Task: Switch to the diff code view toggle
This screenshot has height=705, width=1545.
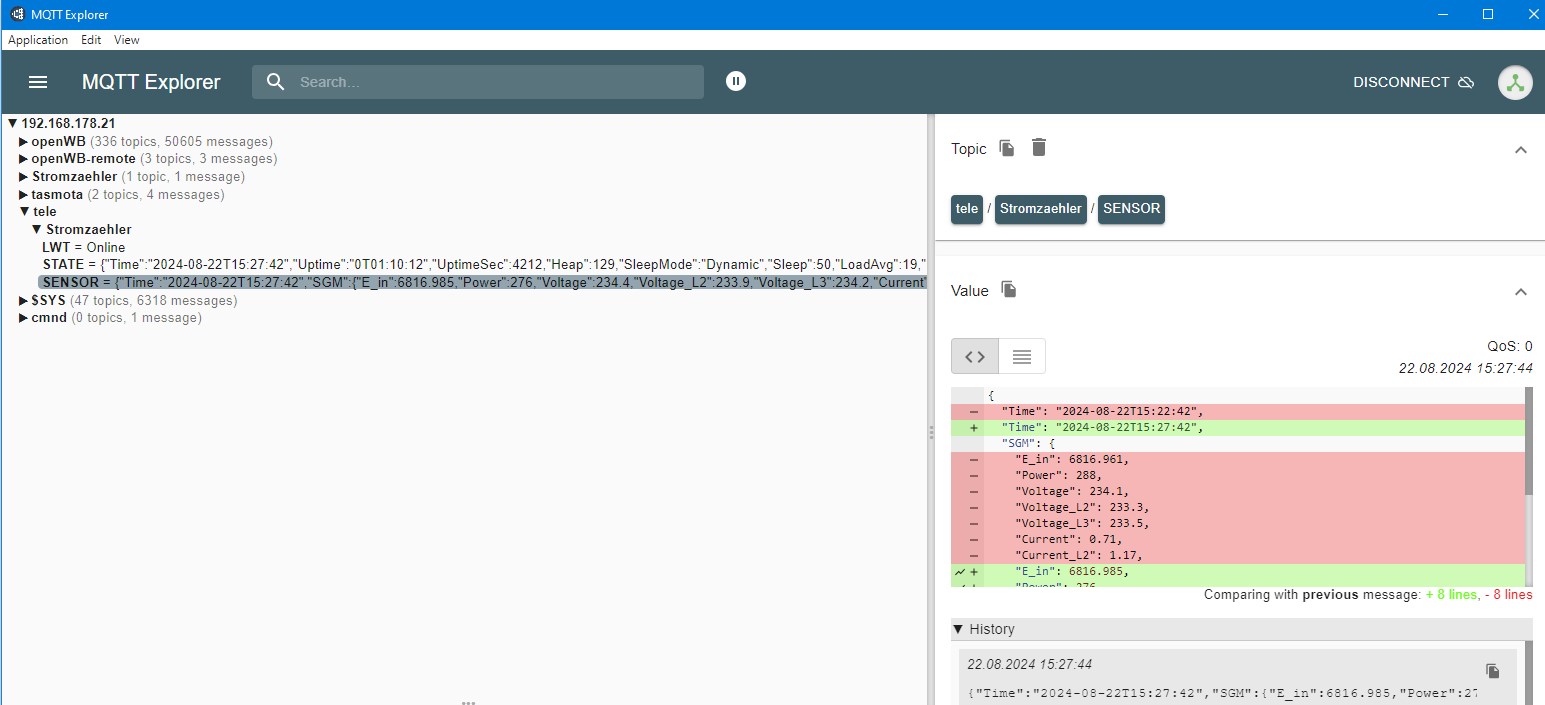Action: click(975, 356)
